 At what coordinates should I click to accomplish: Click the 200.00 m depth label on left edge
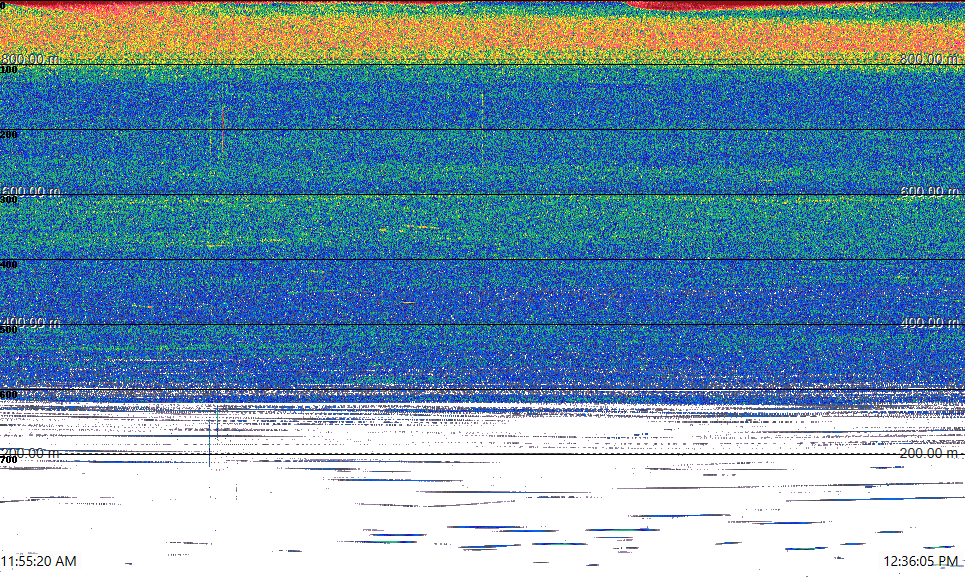click(x=30, y=454)
